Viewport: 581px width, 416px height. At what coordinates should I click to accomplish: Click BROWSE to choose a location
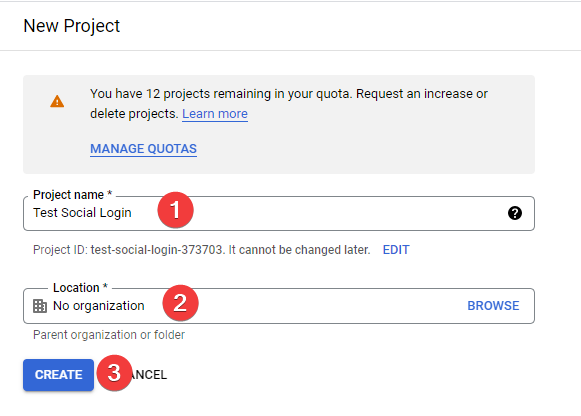pos(493,306)
